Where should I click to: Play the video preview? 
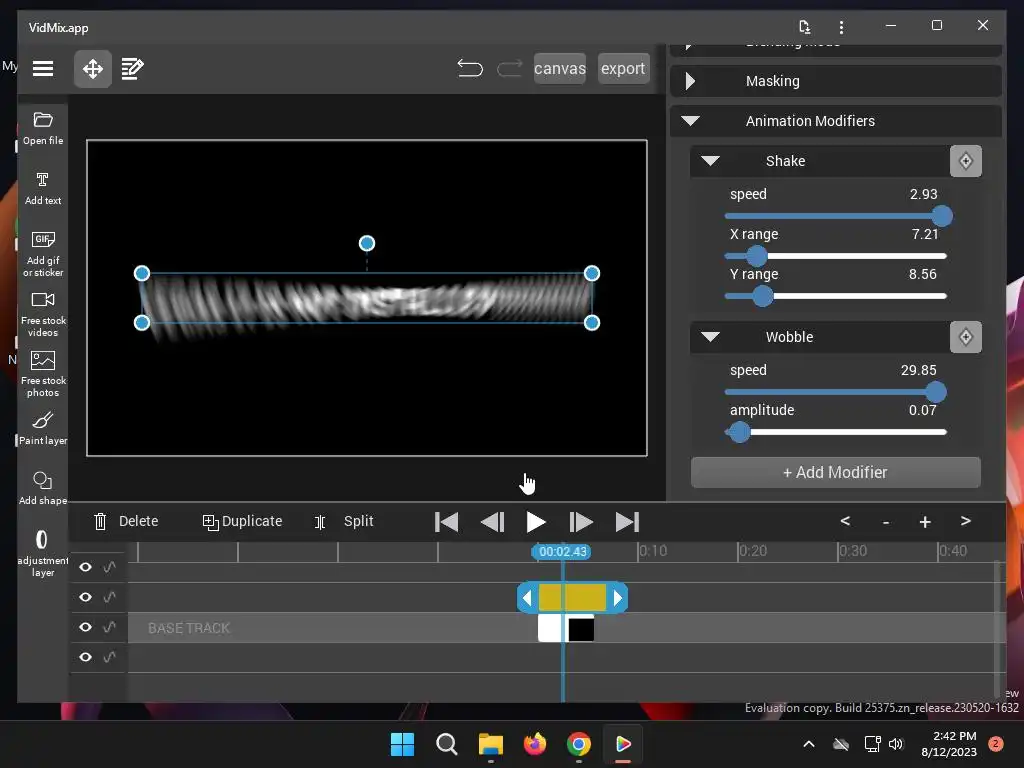pyautogui.click(x=536, y=522)
